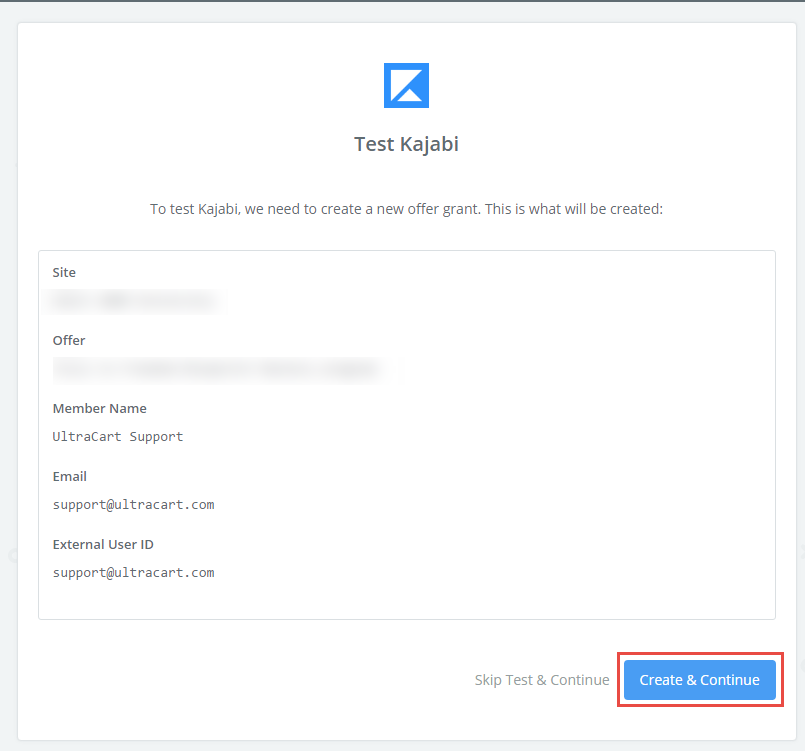
Task: Select the External User ID value
Action: point(133,573)
